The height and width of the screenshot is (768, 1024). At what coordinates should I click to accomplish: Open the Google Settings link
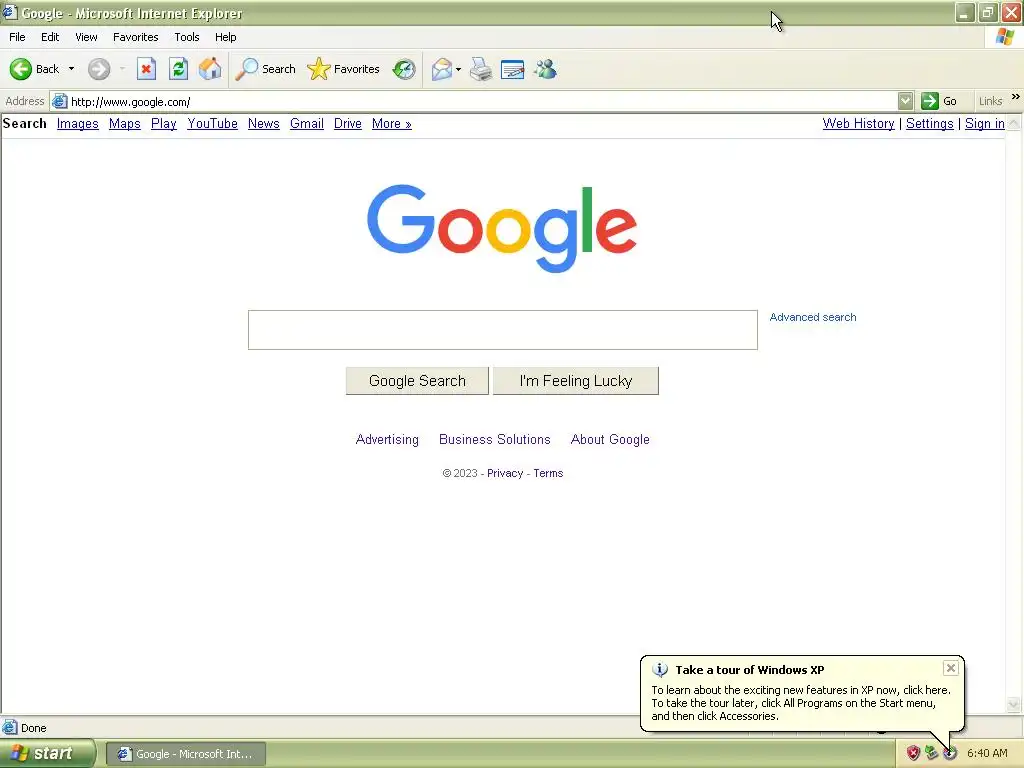(x=929, y=123)
